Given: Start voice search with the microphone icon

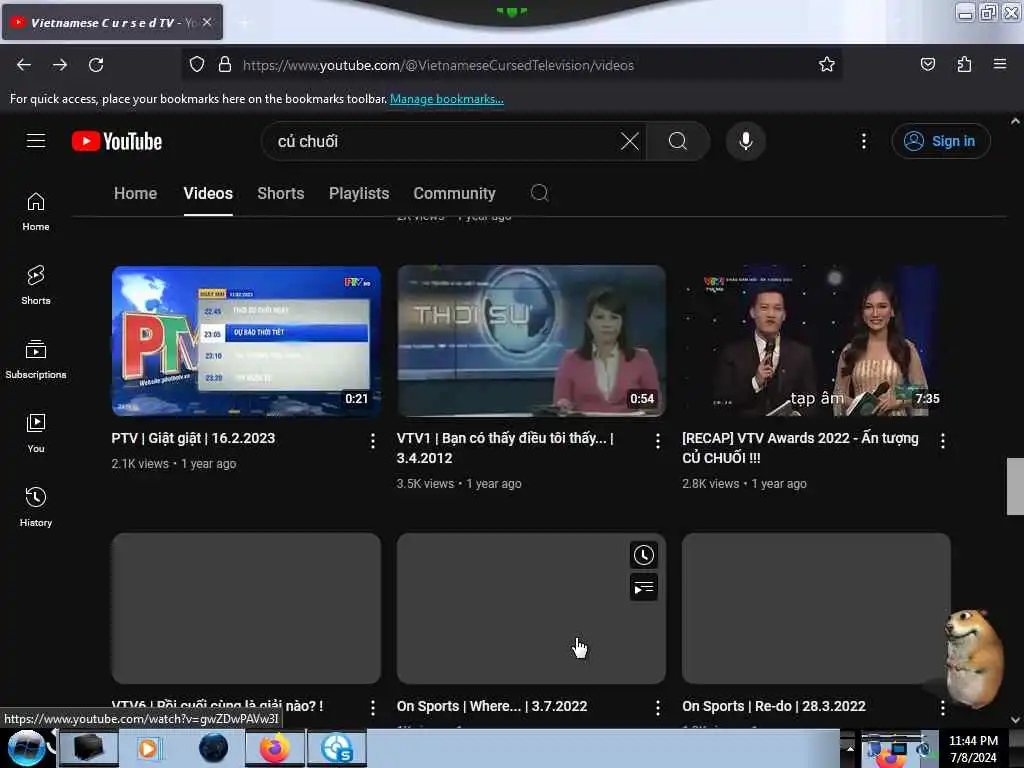Looking at the screenshot, I should [745, 141].
